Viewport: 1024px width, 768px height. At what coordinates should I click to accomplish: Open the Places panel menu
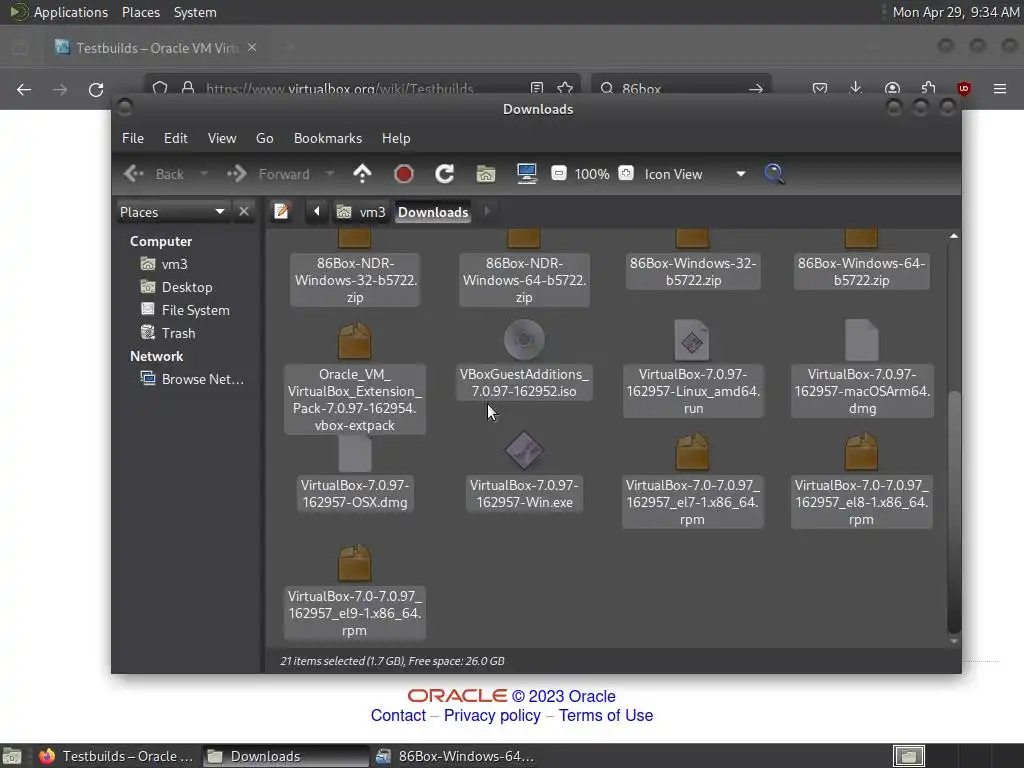(140, 12)
